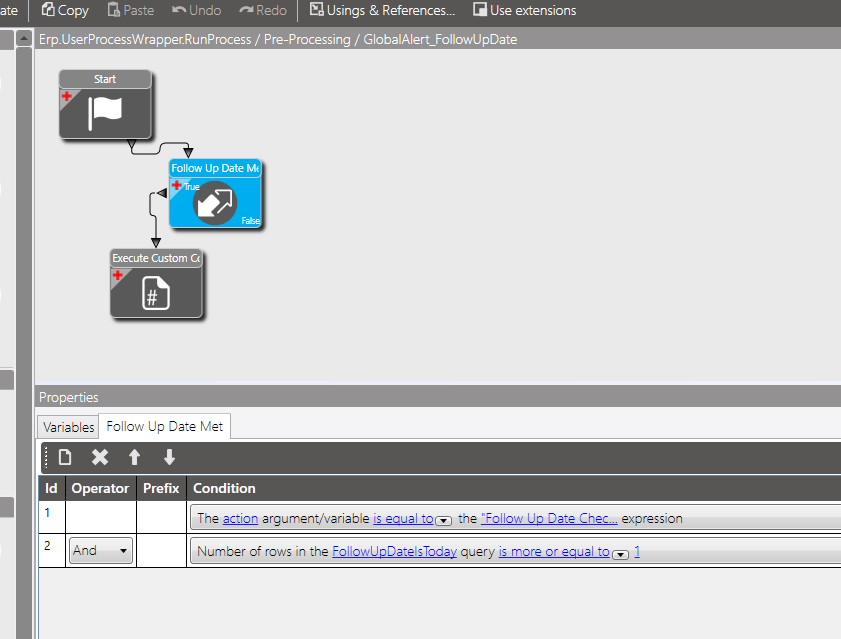Open Usings & References dialog
Viewport: 841px width, 639px height.
(x=382, y=10)
